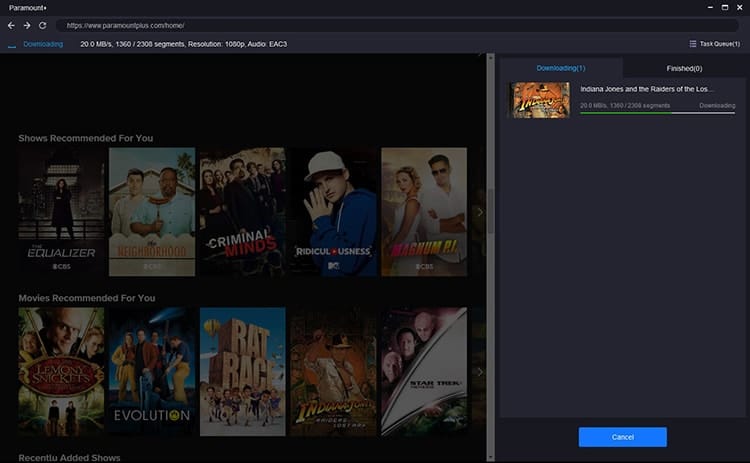
Task: Switch to the Downloading(1) tab
Action: point(561,68)
